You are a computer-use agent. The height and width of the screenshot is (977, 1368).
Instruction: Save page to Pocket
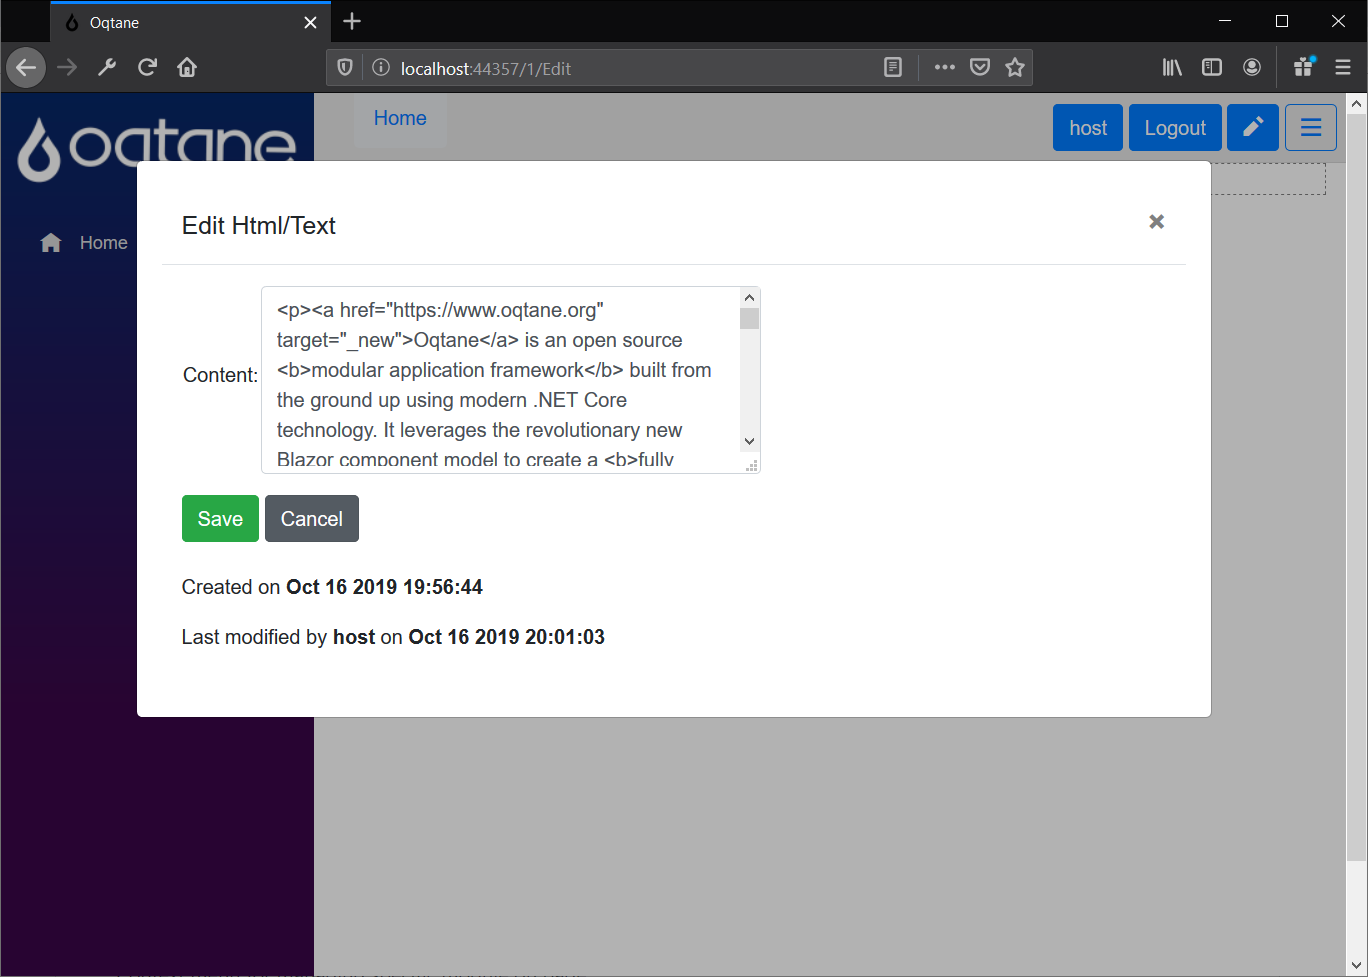tap(980, 68)
